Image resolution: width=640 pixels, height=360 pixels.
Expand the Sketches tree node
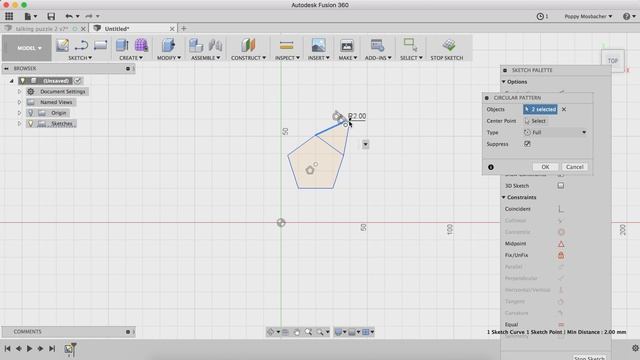coord(19,123)
